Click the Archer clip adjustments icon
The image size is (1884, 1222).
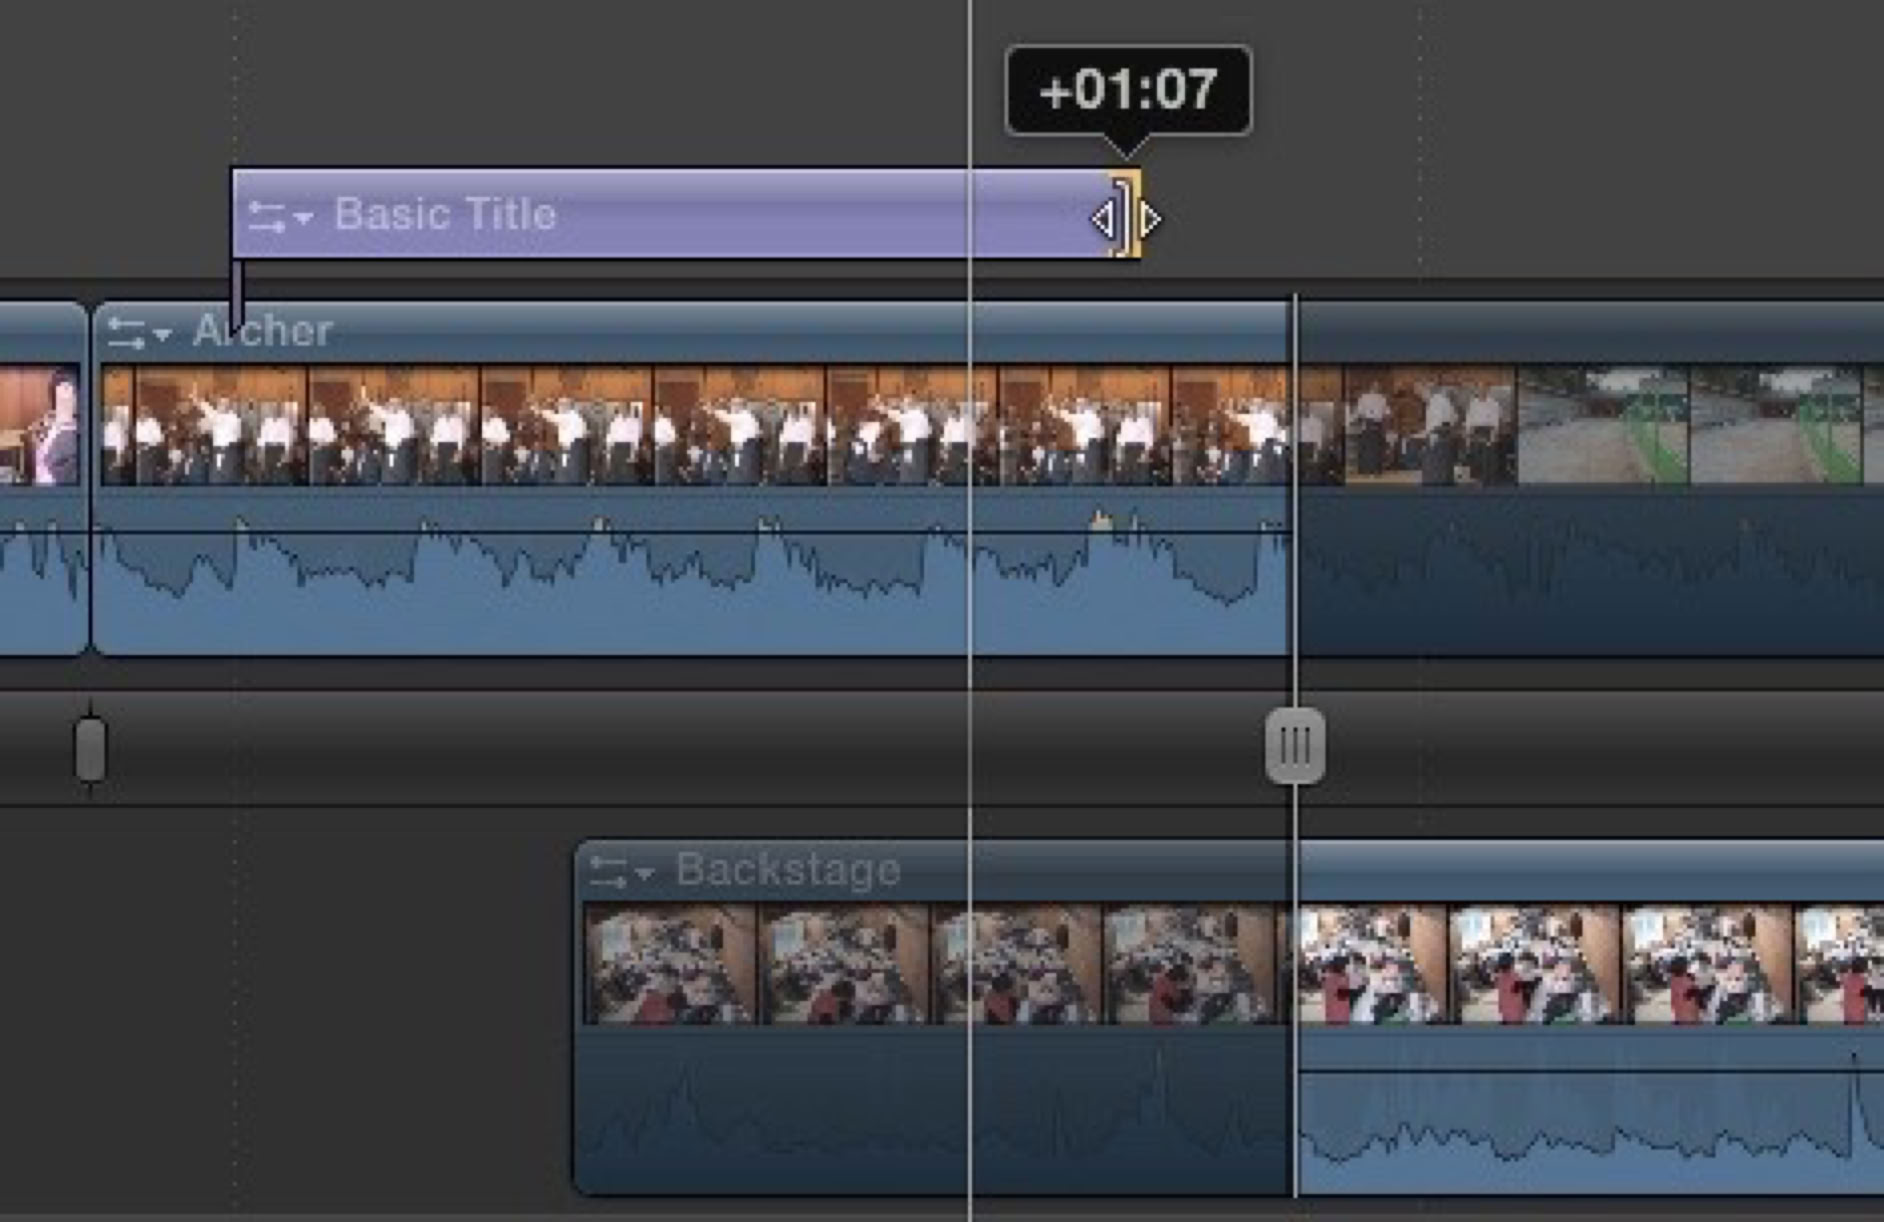[x=126, y=333]
